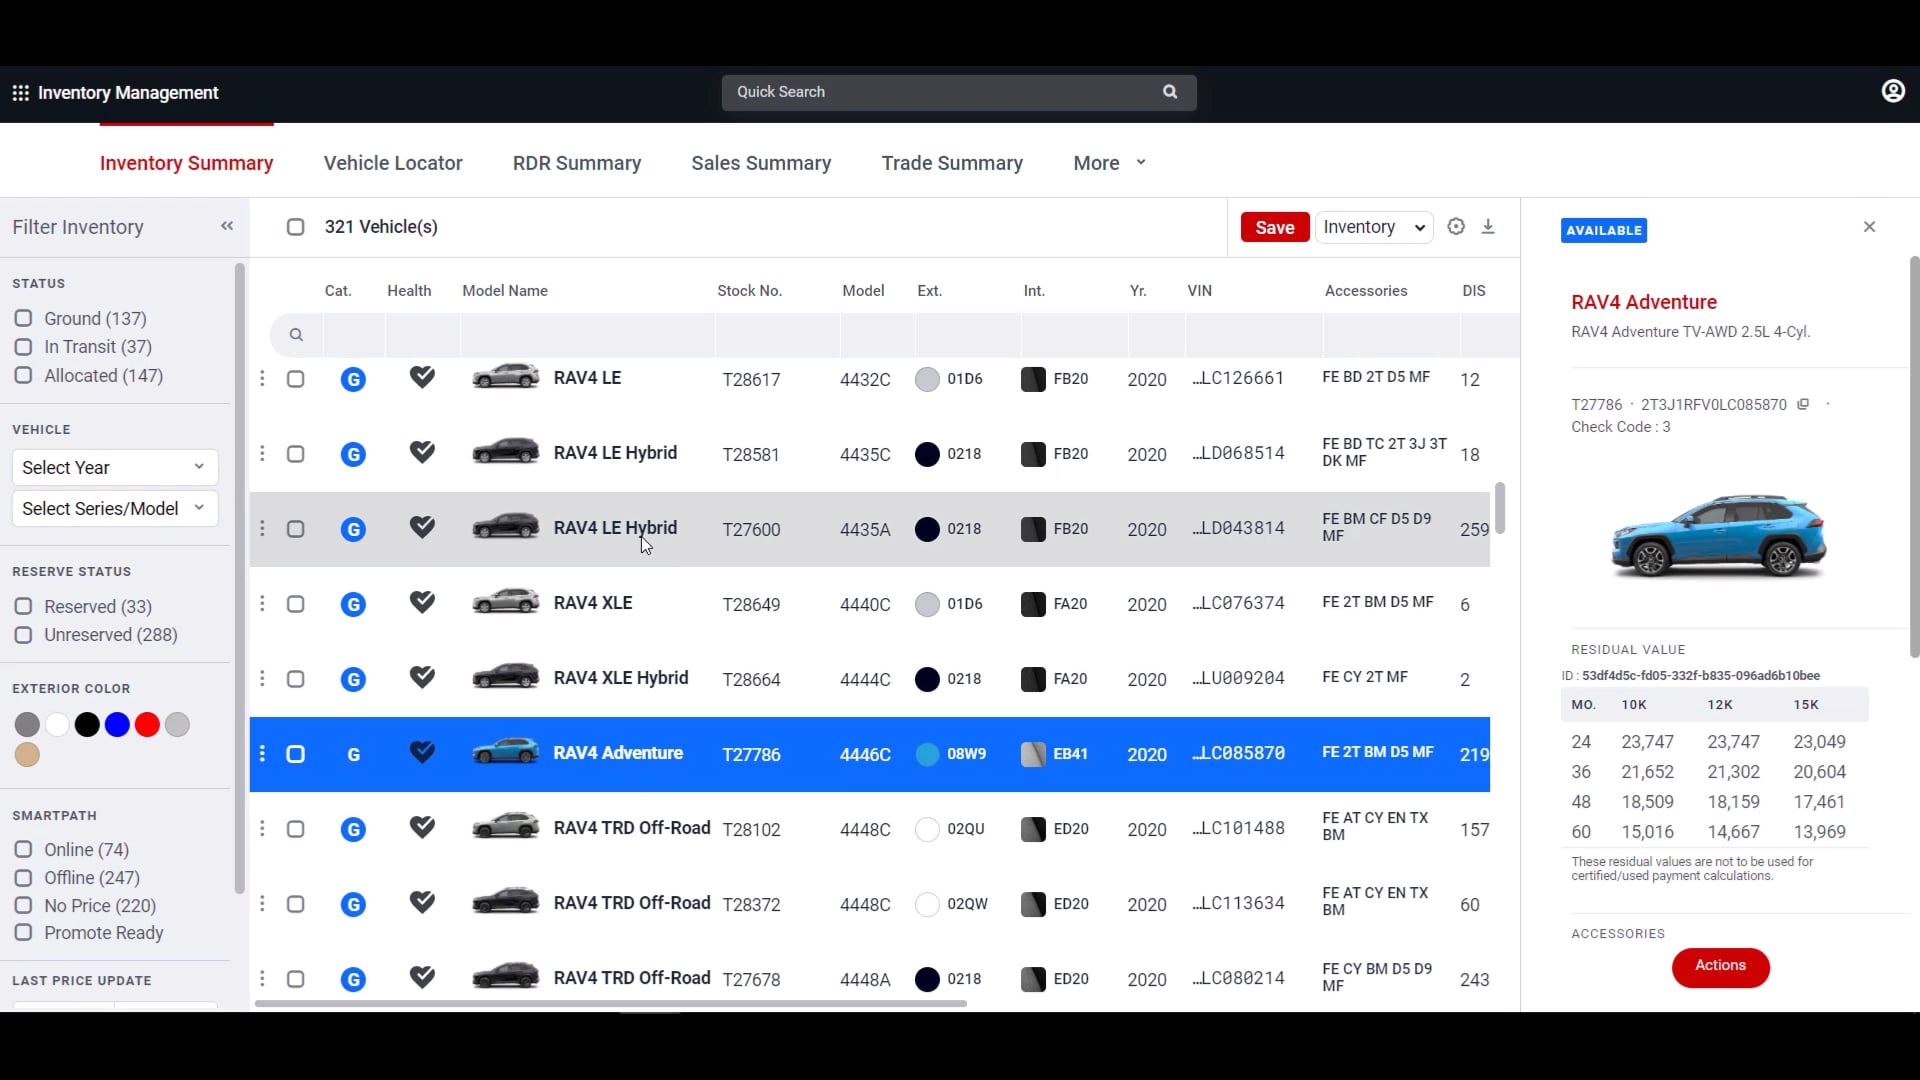Viewport: 1920px width, 1080px height.
Task: Expand the More navigation menu
Action: (1108, 163)
